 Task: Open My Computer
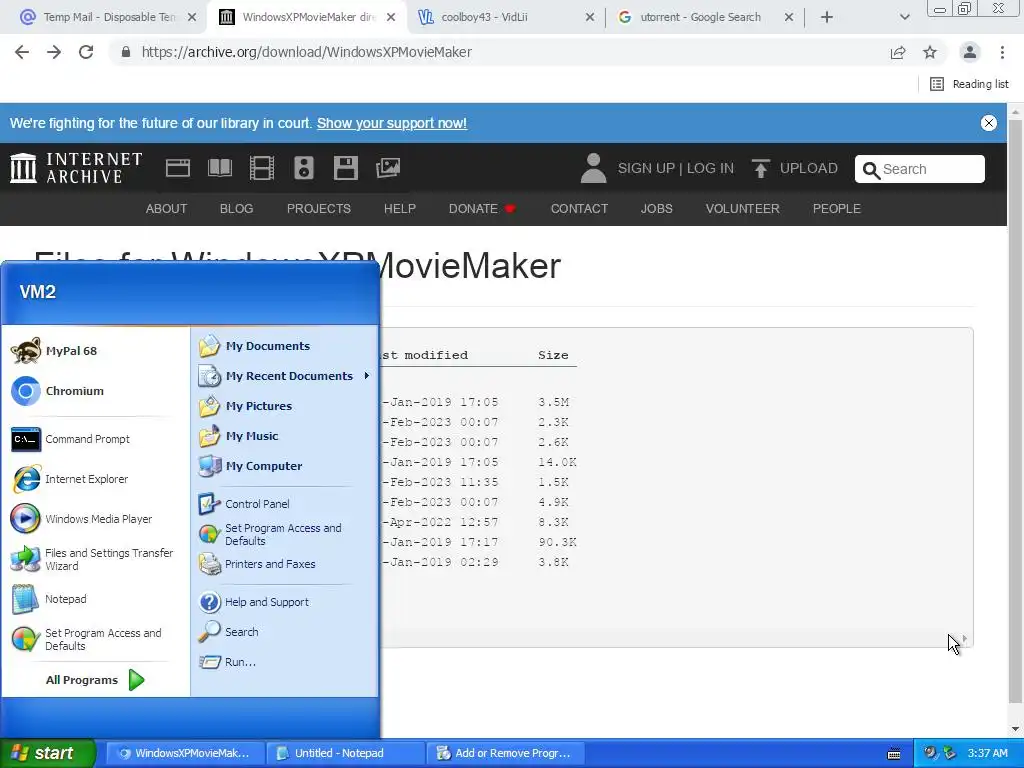(251, 466)
